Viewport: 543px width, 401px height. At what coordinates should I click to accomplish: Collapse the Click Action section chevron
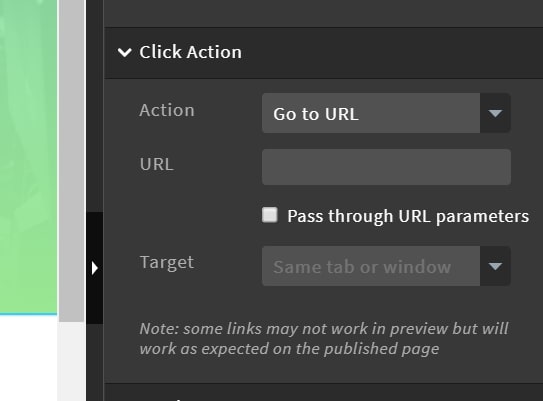coord(125,53)
